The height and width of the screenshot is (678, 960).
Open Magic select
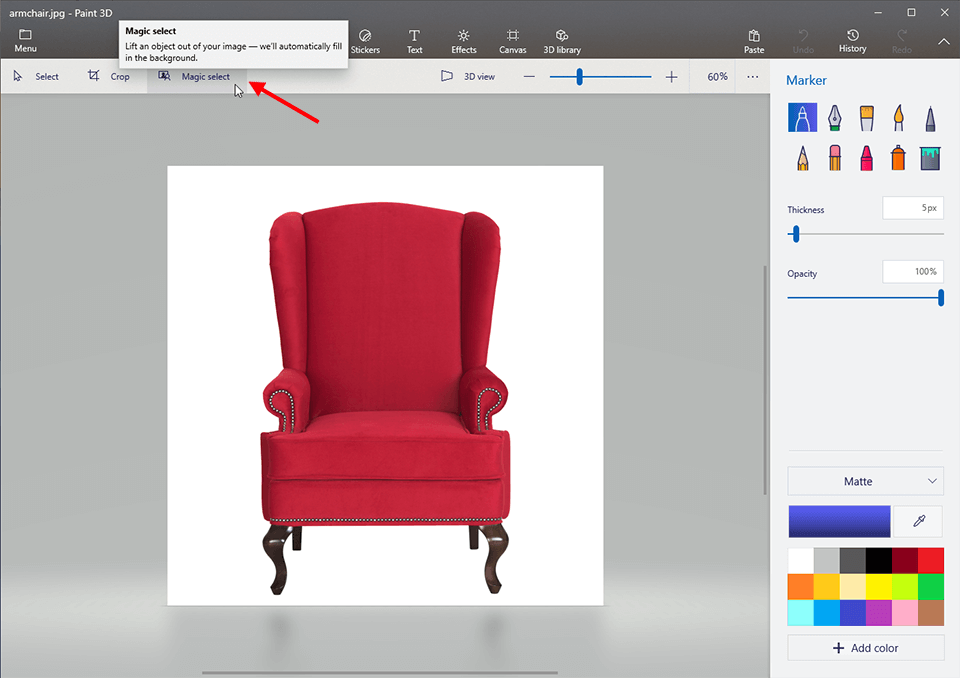196,76
